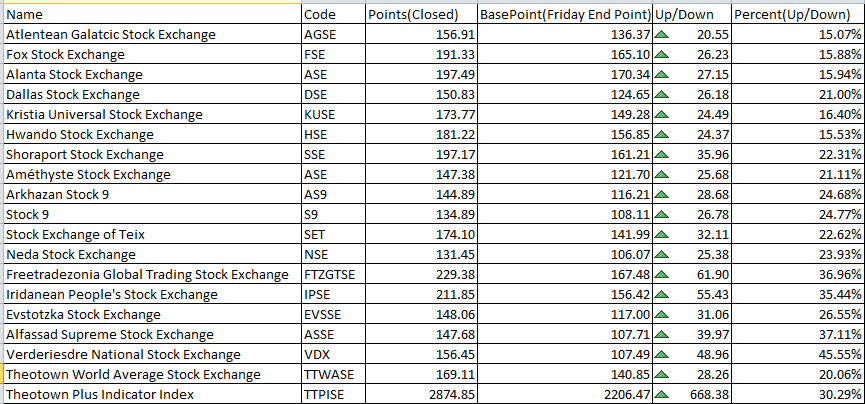Select the Code header cell
The width and height of the screenshot is (865, 404).
(334, 14)
